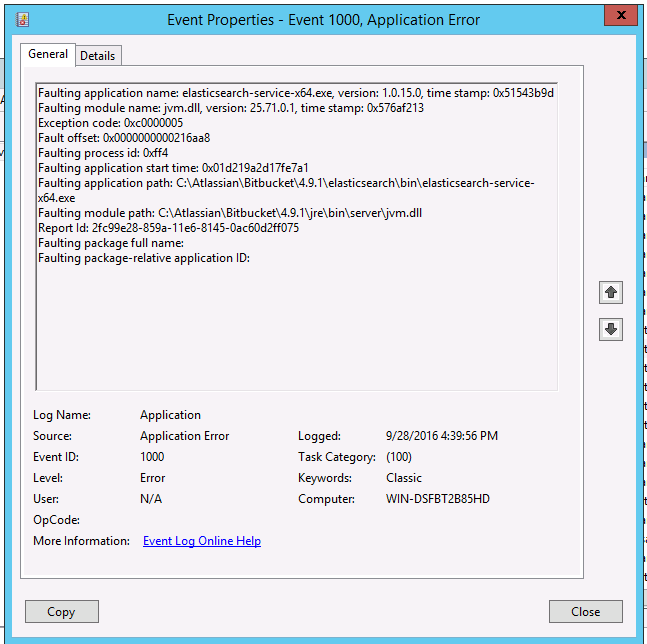Viewport: 647px width, 644px height.
Task: Click the Logged date 9/28/2016 4:39:56 PM
Action: click(442, 436)
